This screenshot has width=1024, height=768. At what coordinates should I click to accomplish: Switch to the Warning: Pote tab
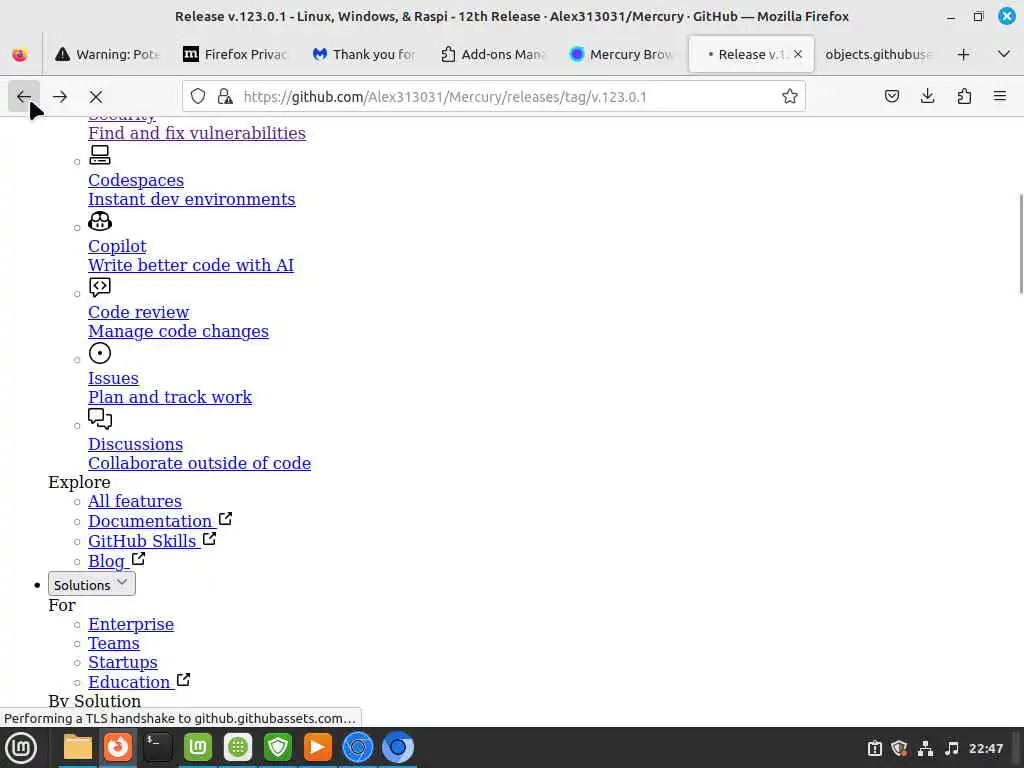[107, 54]
